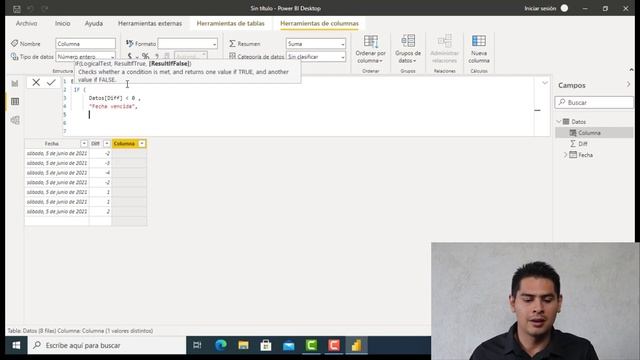
Task: Apply thousands separator comma icon
Action: (x=157, y=56)
